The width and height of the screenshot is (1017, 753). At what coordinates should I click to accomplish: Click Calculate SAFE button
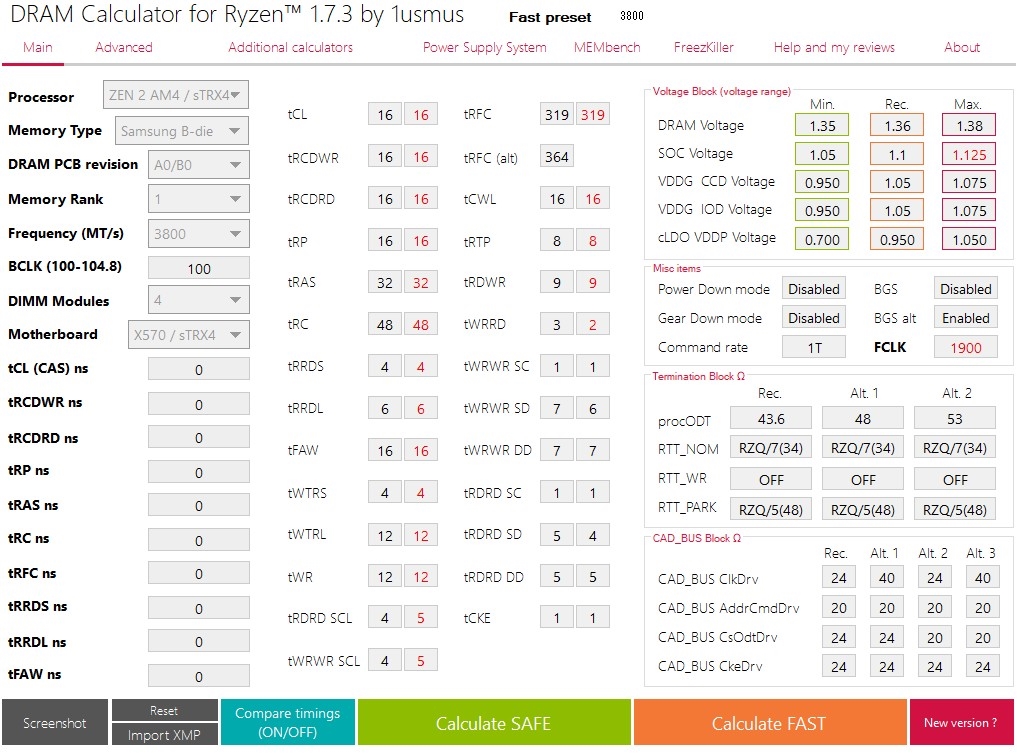pos(494,723)
